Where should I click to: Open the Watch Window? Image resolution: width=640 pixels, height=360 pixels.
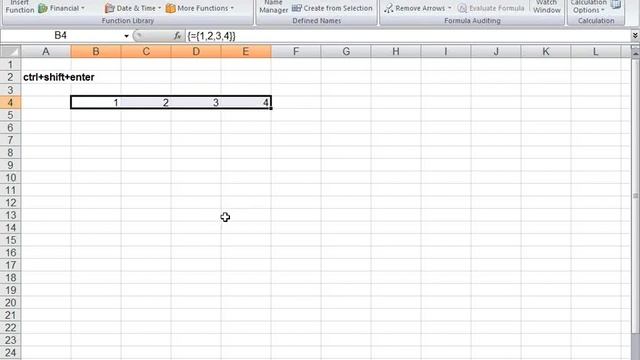547,7
